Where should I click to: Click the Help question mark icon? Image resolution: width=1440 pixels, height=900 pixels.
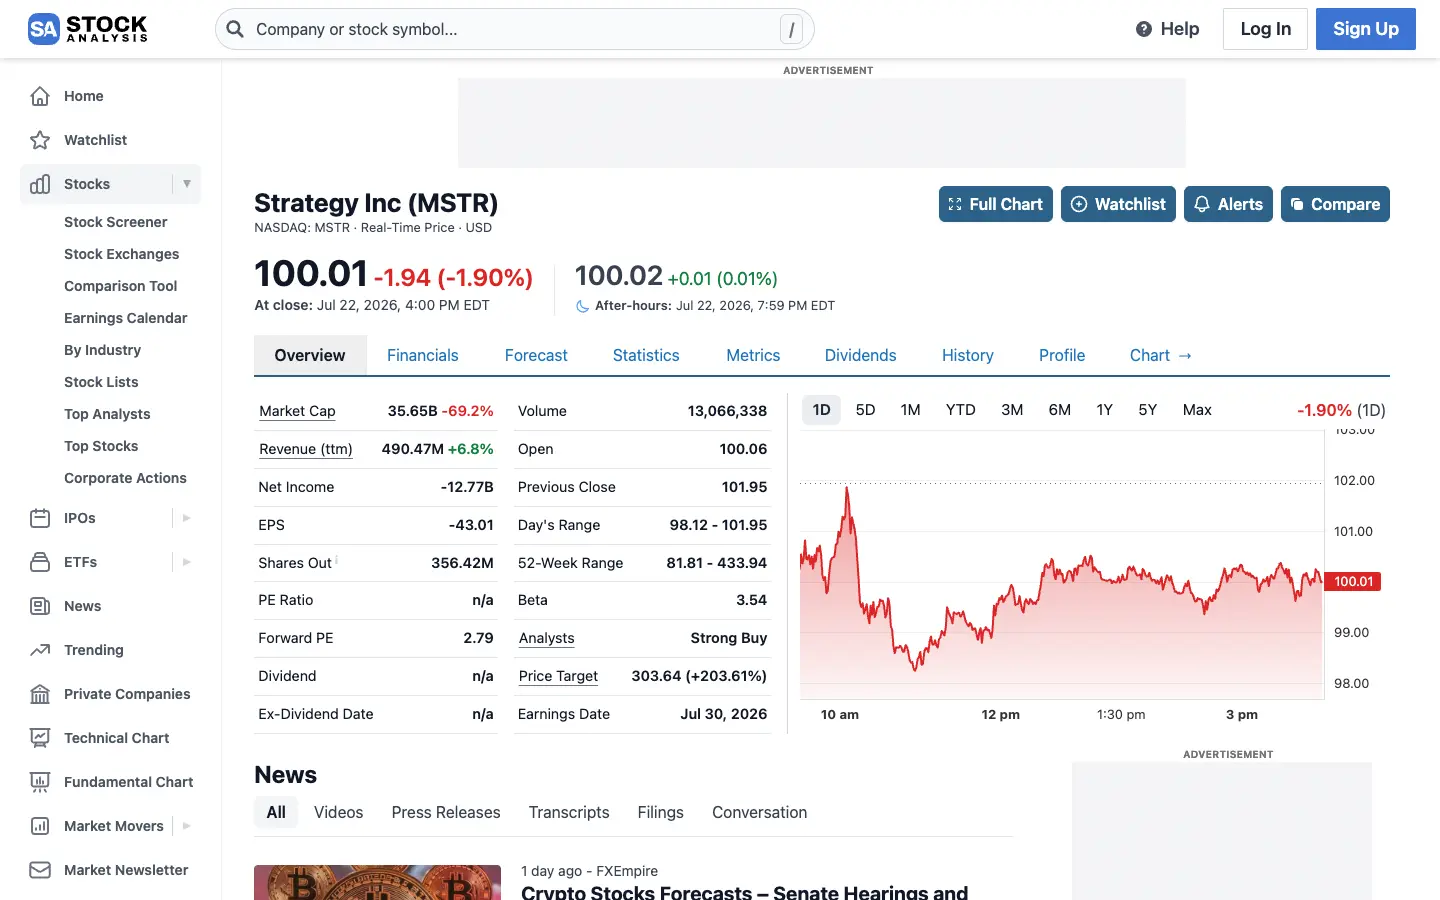tap(1144, 29)
